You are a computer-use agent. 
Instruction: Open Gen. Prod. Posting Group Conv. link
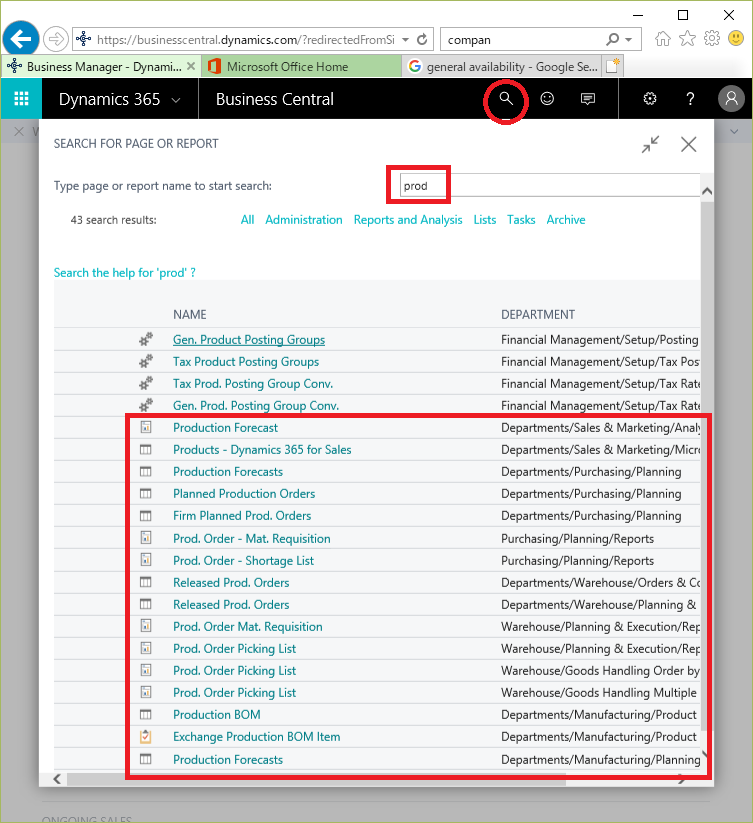tap(256, 406)
